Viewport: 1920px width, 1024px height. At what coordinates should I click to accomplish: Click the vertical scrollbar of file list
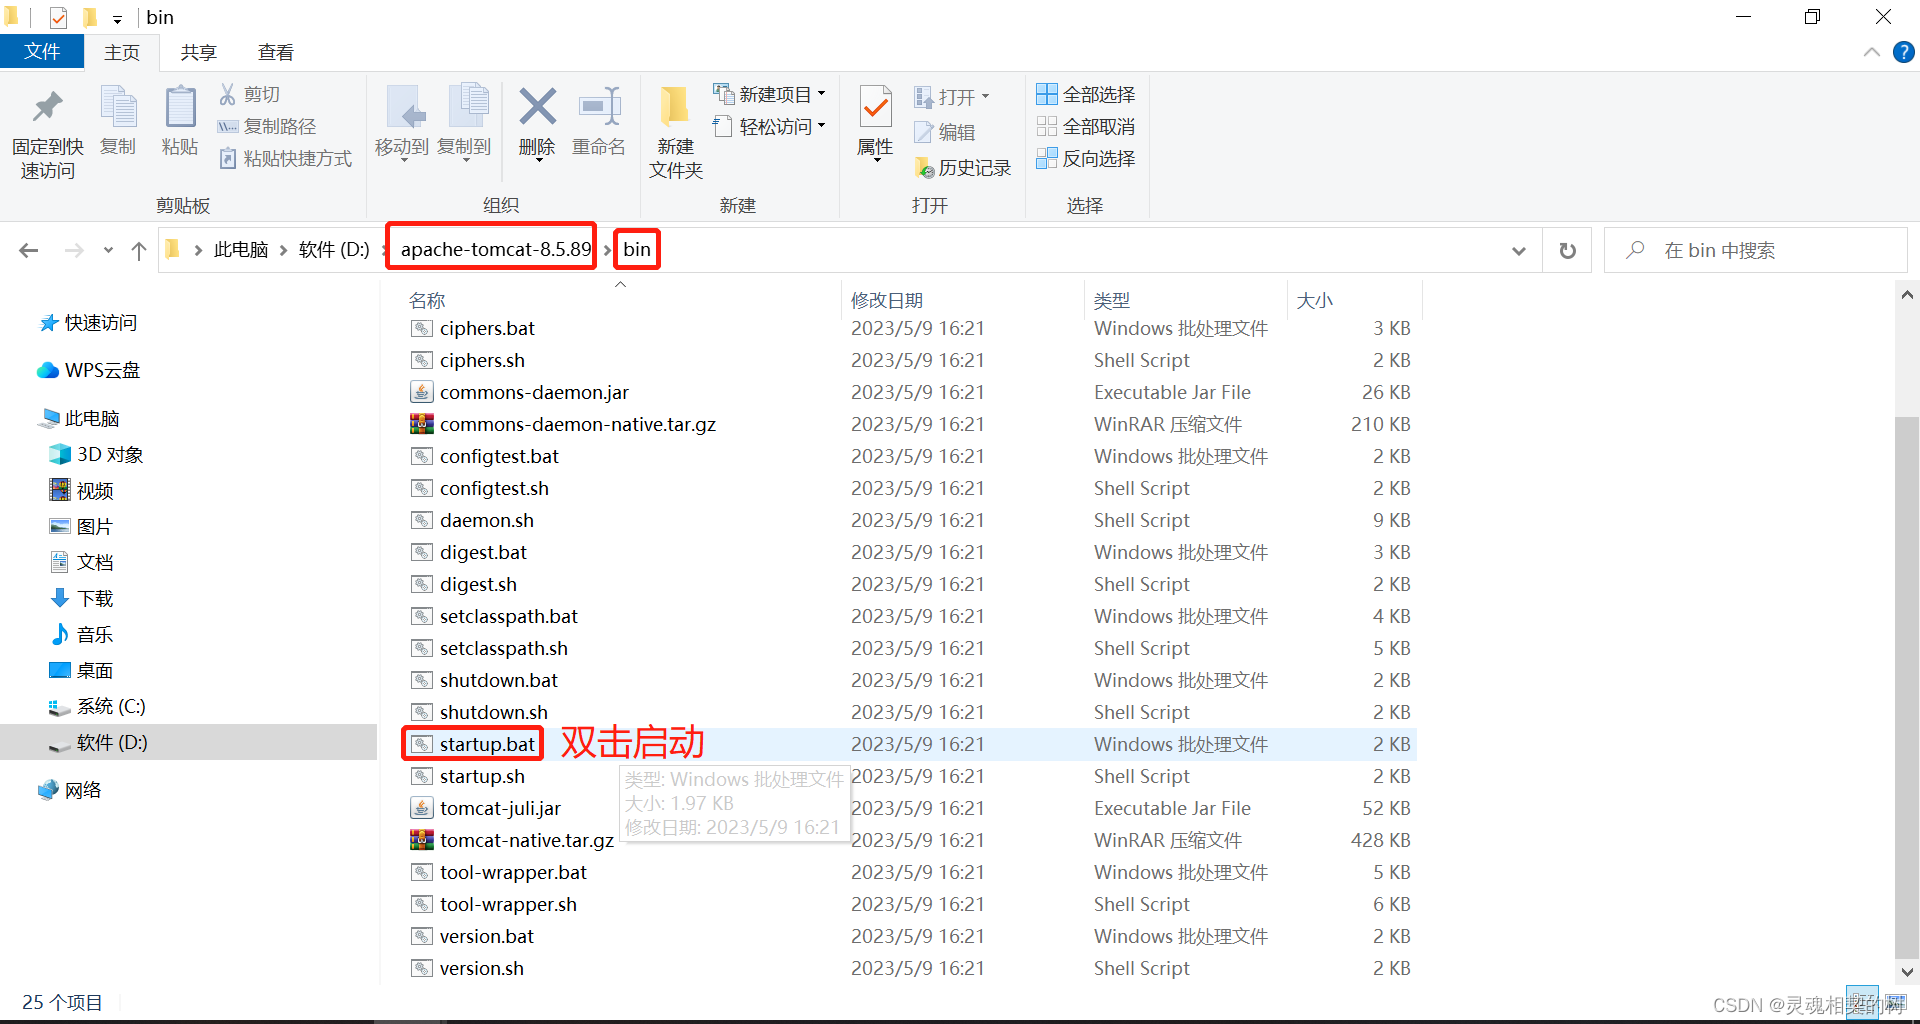(x=1906, y=685)
